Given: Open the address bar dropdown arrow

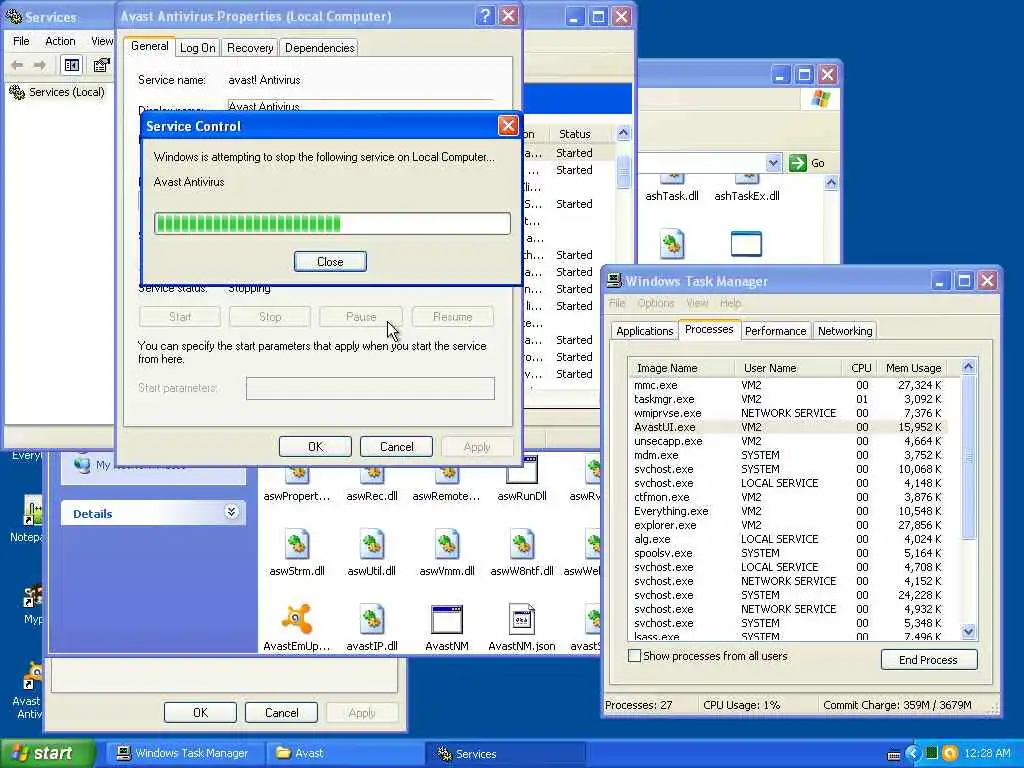Looking at the screenshot, I should pyautogui.click(x=773, y=163).
